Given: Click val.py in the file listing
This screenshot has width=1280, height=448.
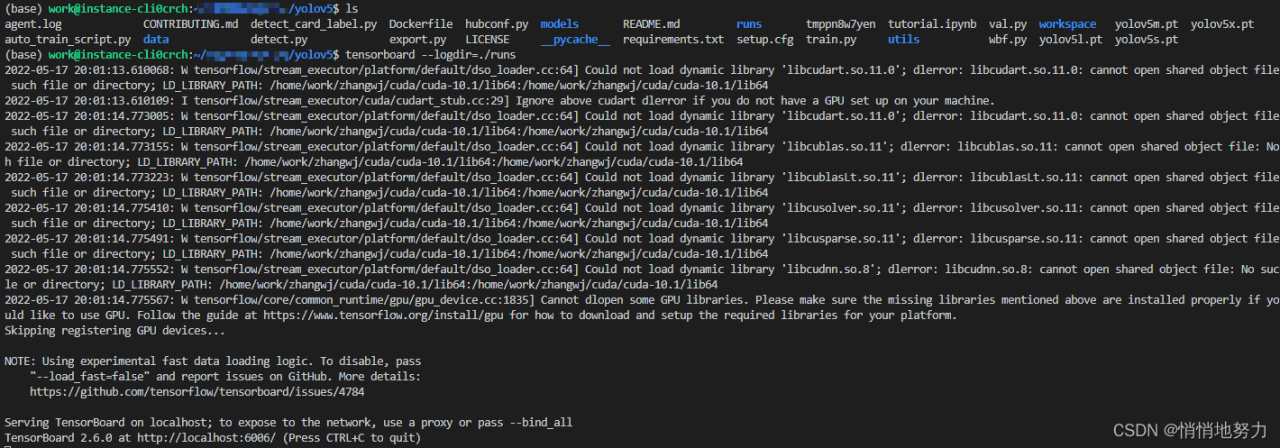Looking at the screenshot, I should (1008, 24).
